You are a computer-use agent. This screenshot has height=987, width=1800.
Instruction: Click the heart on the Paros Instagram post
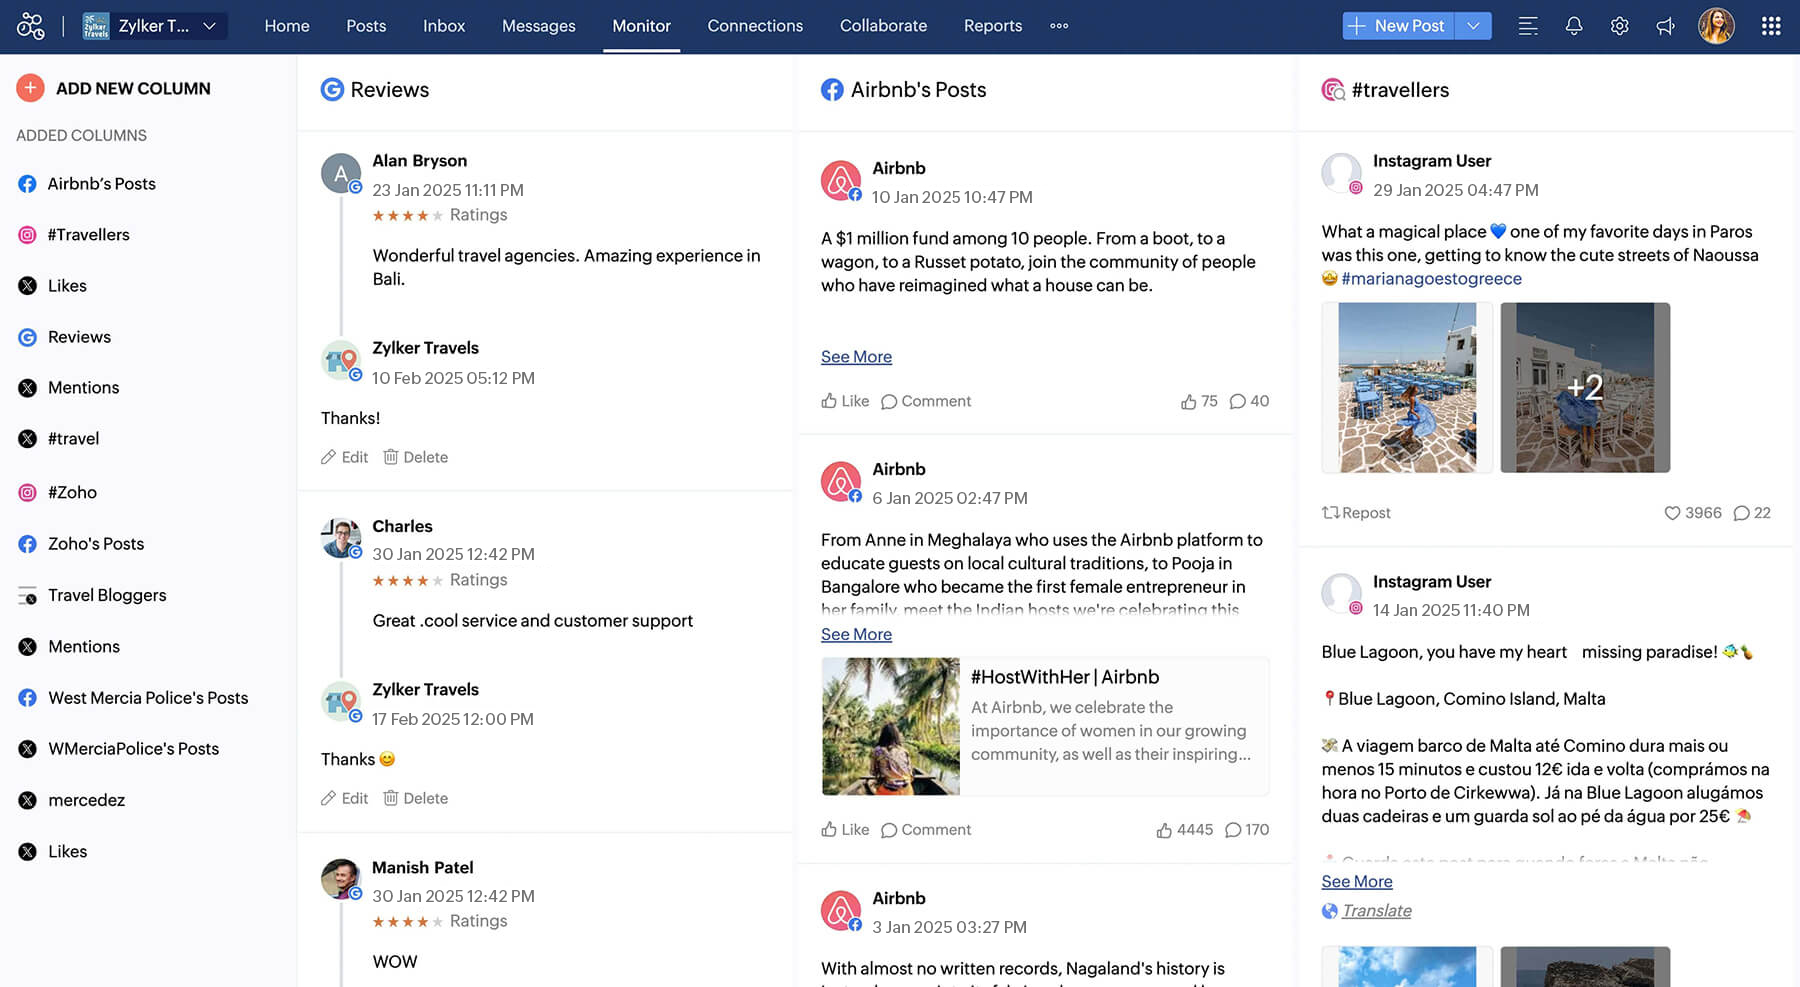[x=1671, y=513]
